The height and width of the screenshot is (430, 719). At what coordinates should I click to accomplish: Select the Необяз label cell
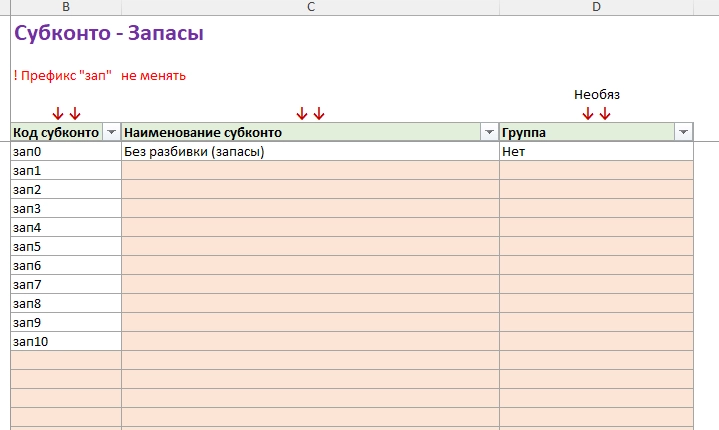click(597, 94)
